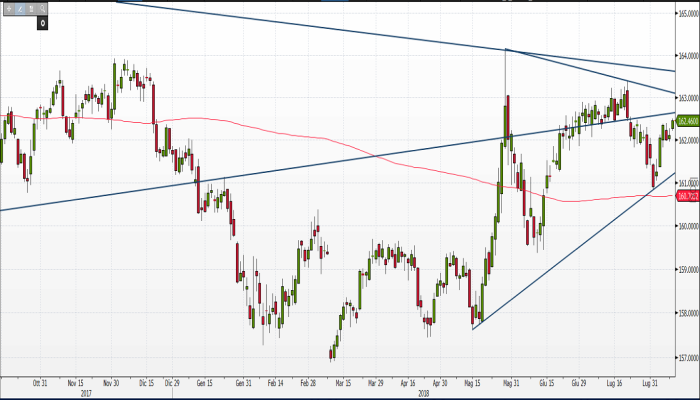The height and width of the screenshot is (400, 700).
Task: Click the green 162.4600 last price tag
Action: pyautogui.click(x=688, y=121)
